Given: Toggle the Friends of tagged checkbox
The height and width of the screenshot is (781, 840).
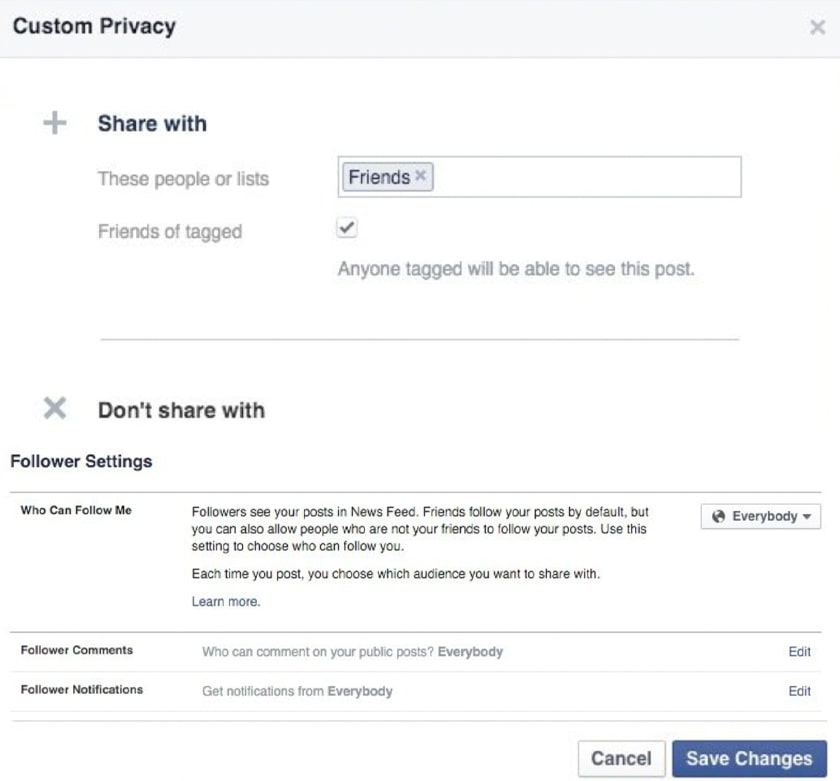Looking at the screenshot, I should 347,229.
